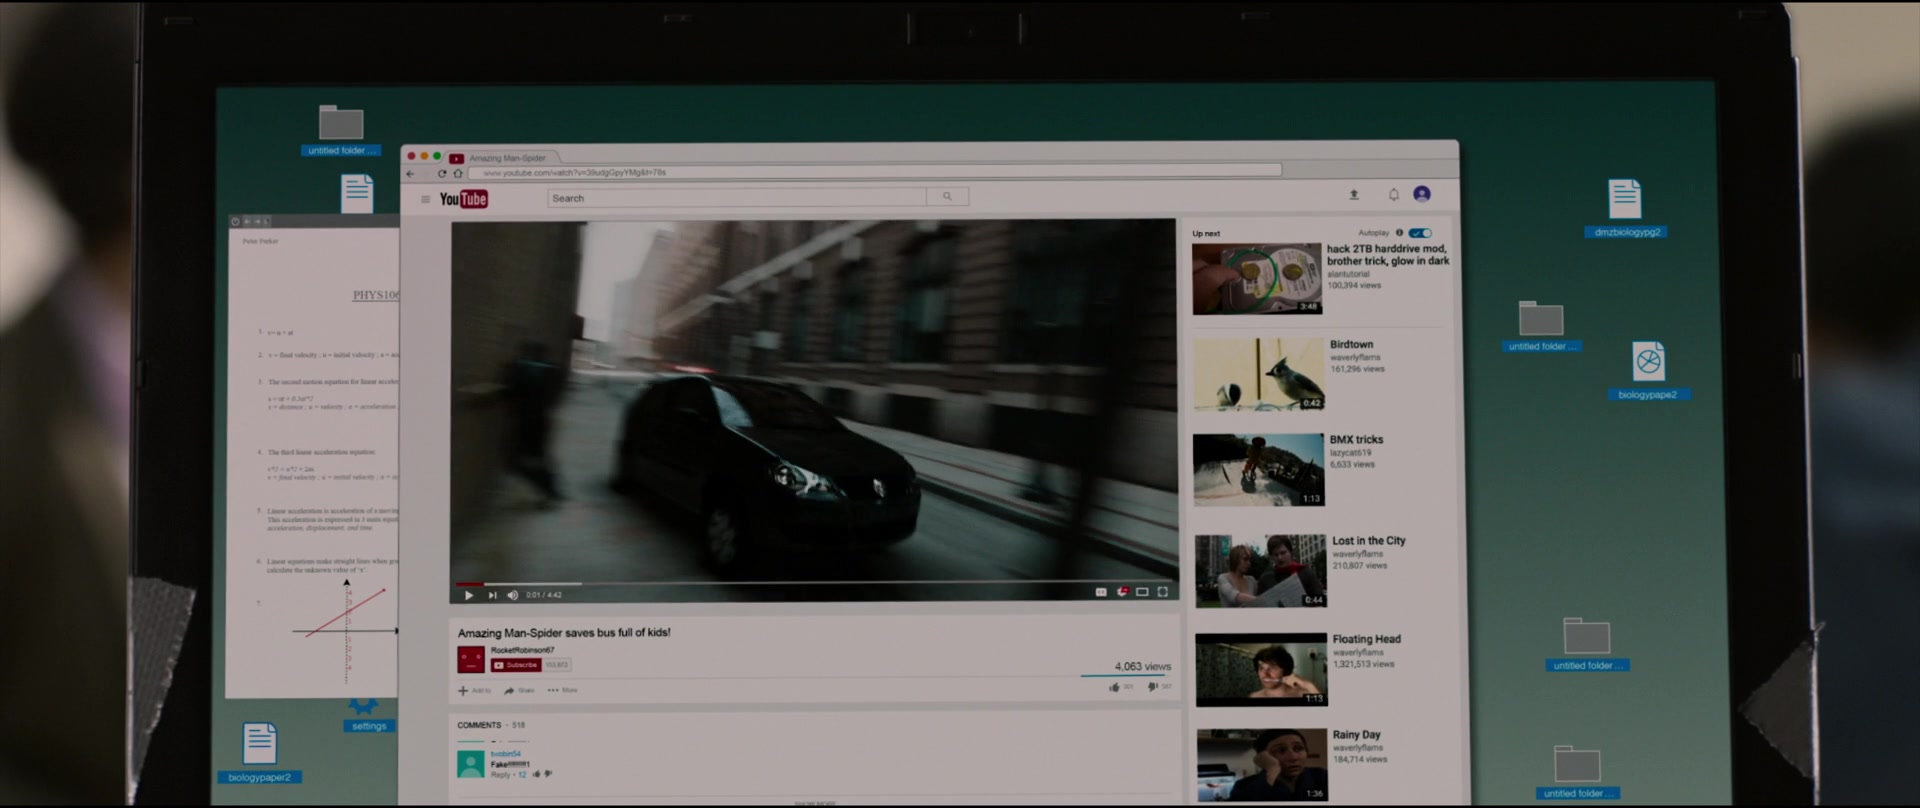Reload the page with the refresh icon

(442, 173)
